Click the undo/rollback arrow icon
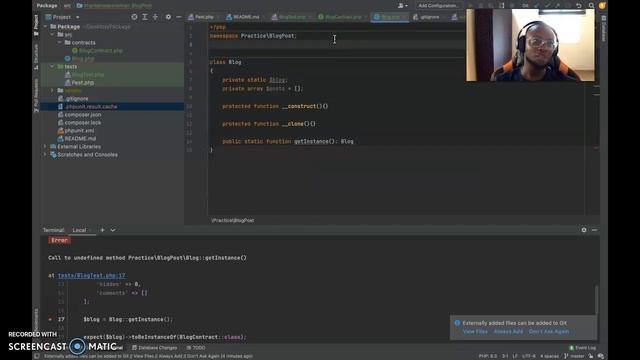640x360 pixels. (578, 6)
